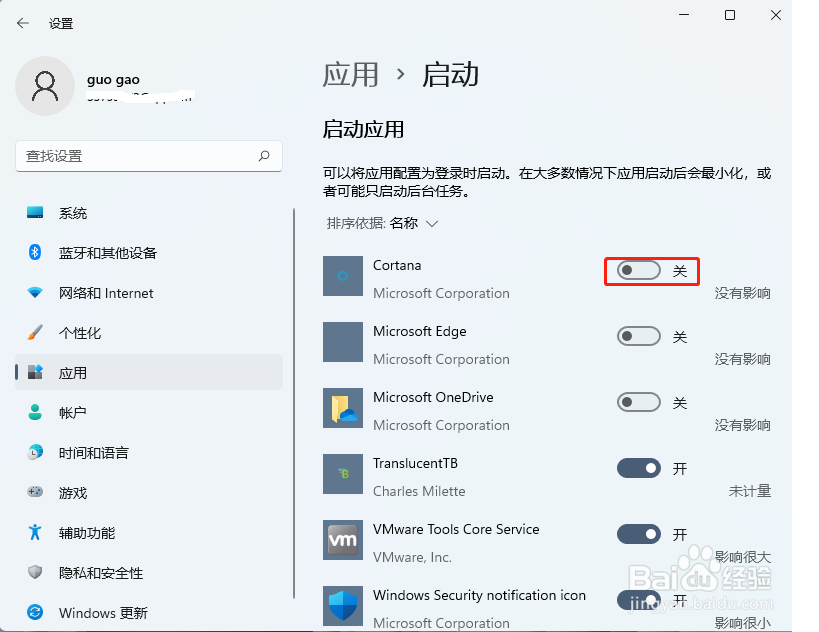Image resolution: width=819 pixels, height=632 pixels.
Task: Open 网络和 Internet settings category
Action: (x=149, y=293)
